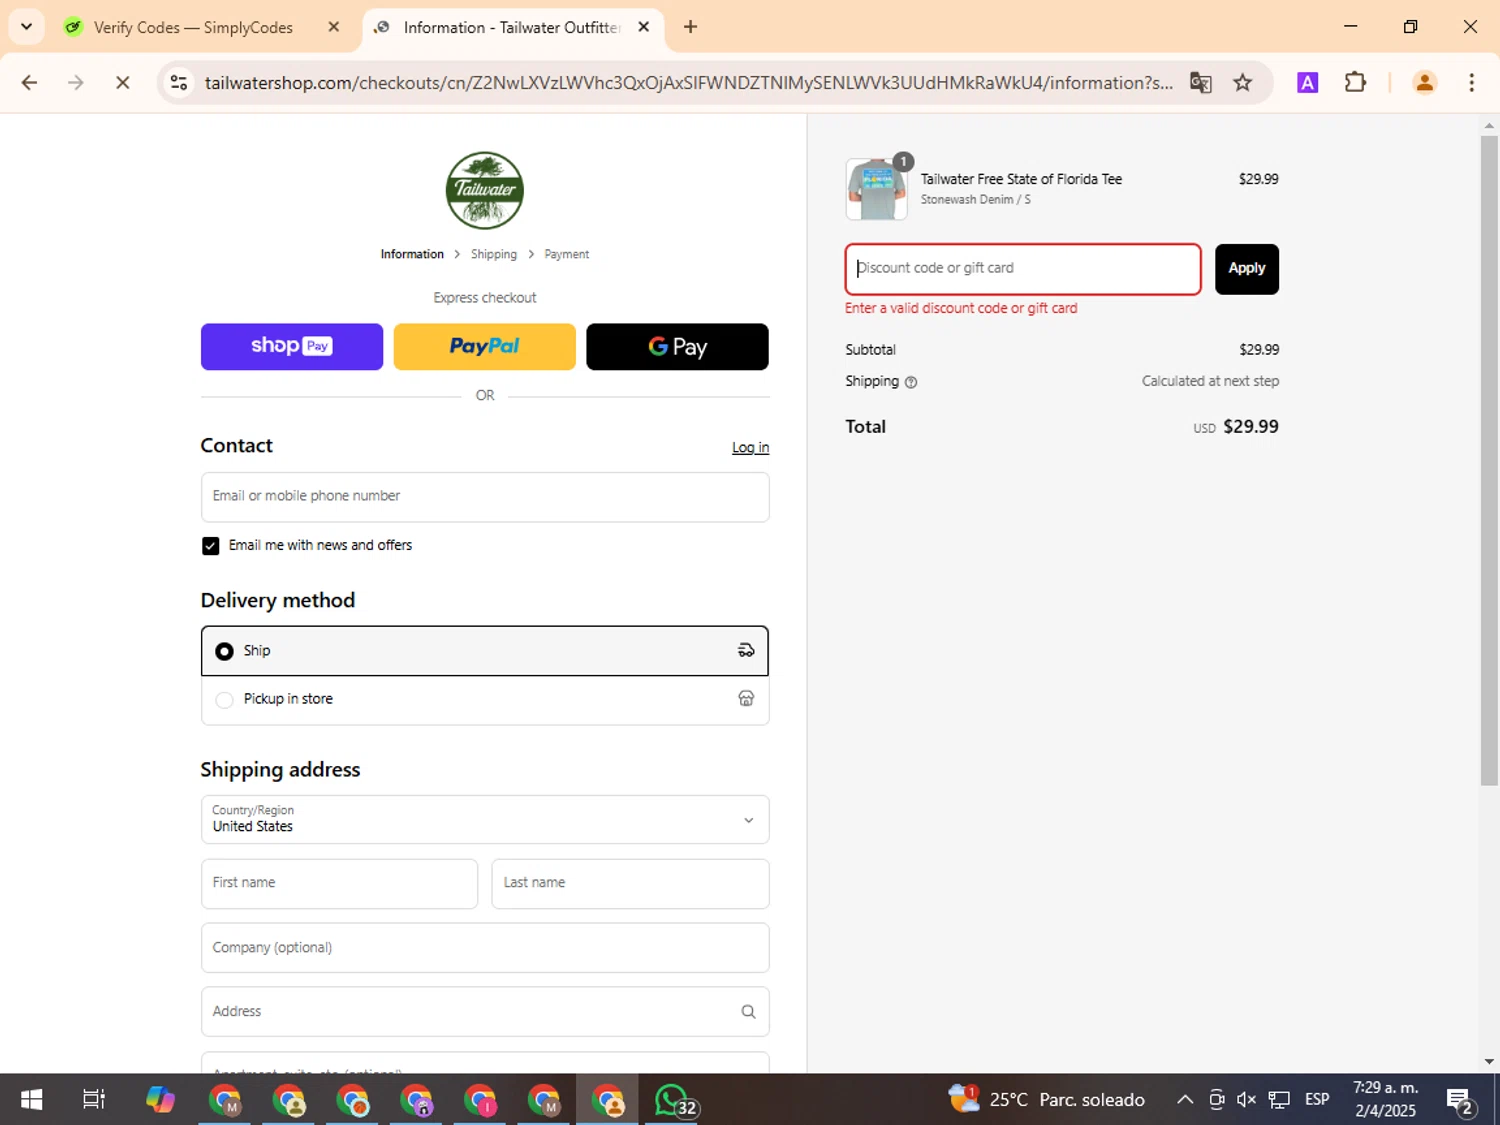Viewport: 1500px width, 1125px height.
Task: Click the taskbar clock and date
Action: [1386, 1100]
